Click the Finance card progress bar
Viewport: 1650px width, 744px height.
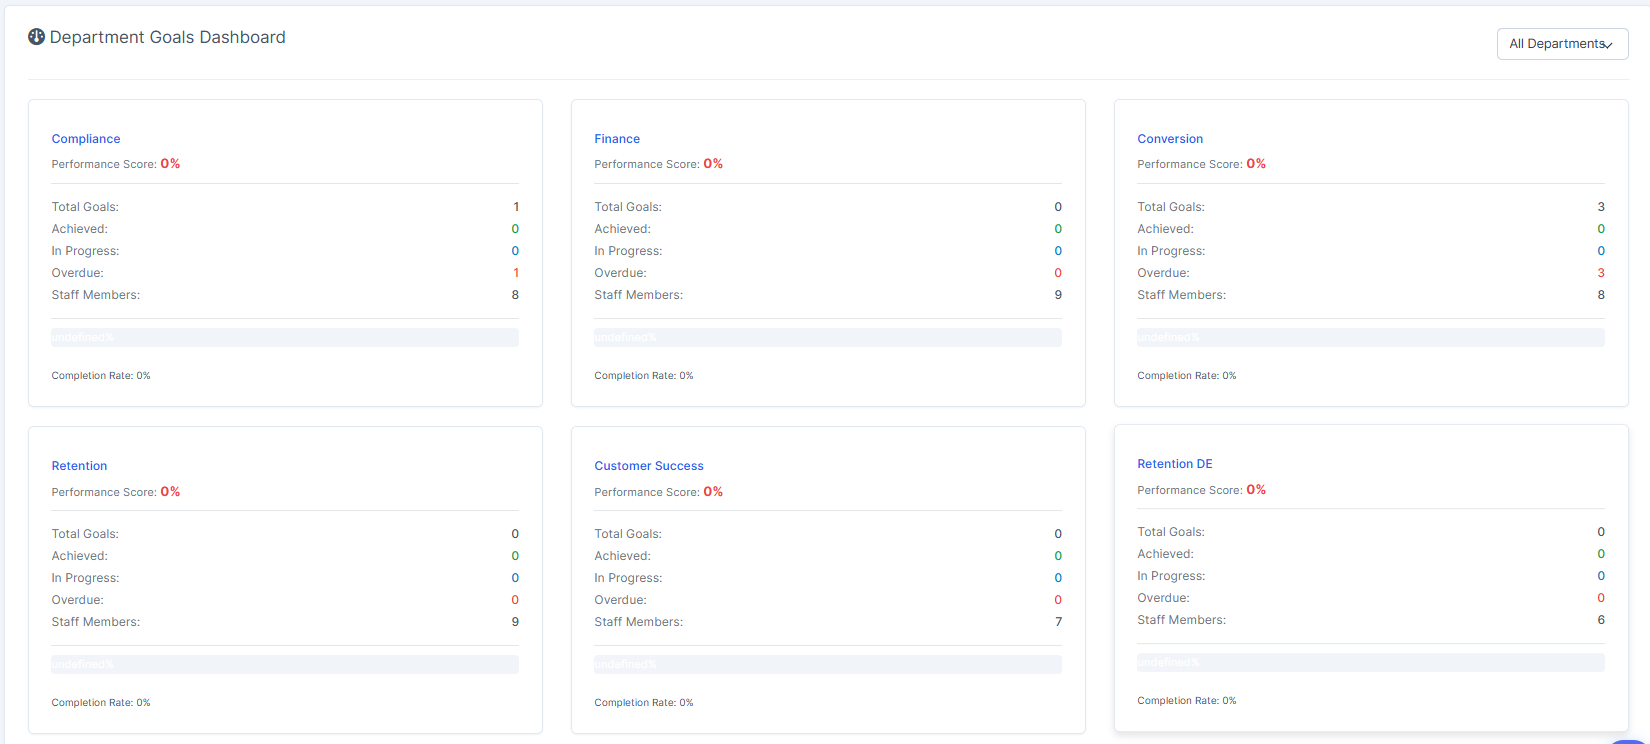827,338
